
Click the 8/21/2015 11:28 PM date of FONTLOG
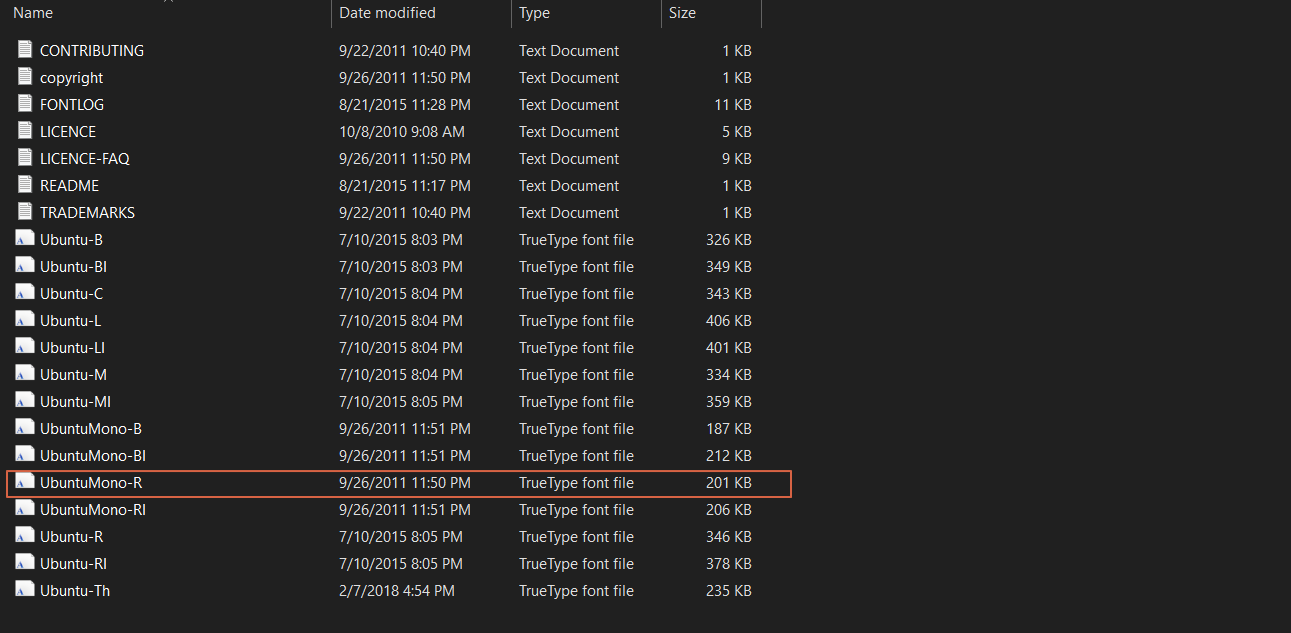(405, 104)
